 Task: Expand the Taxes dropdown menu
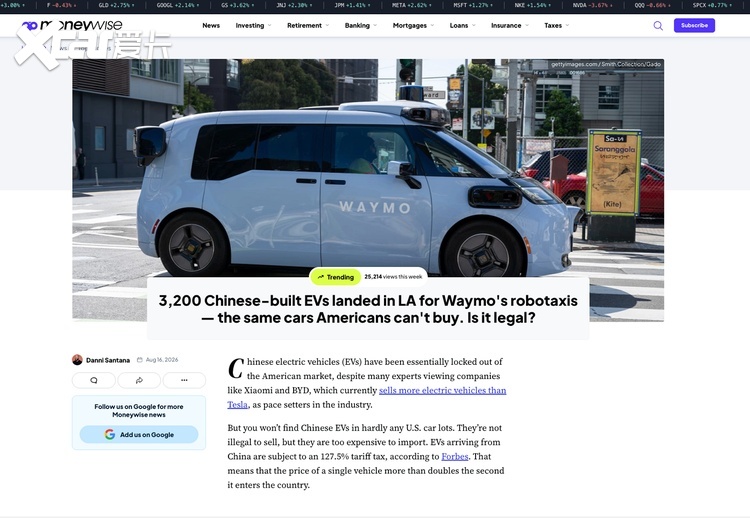coord(557,25)
